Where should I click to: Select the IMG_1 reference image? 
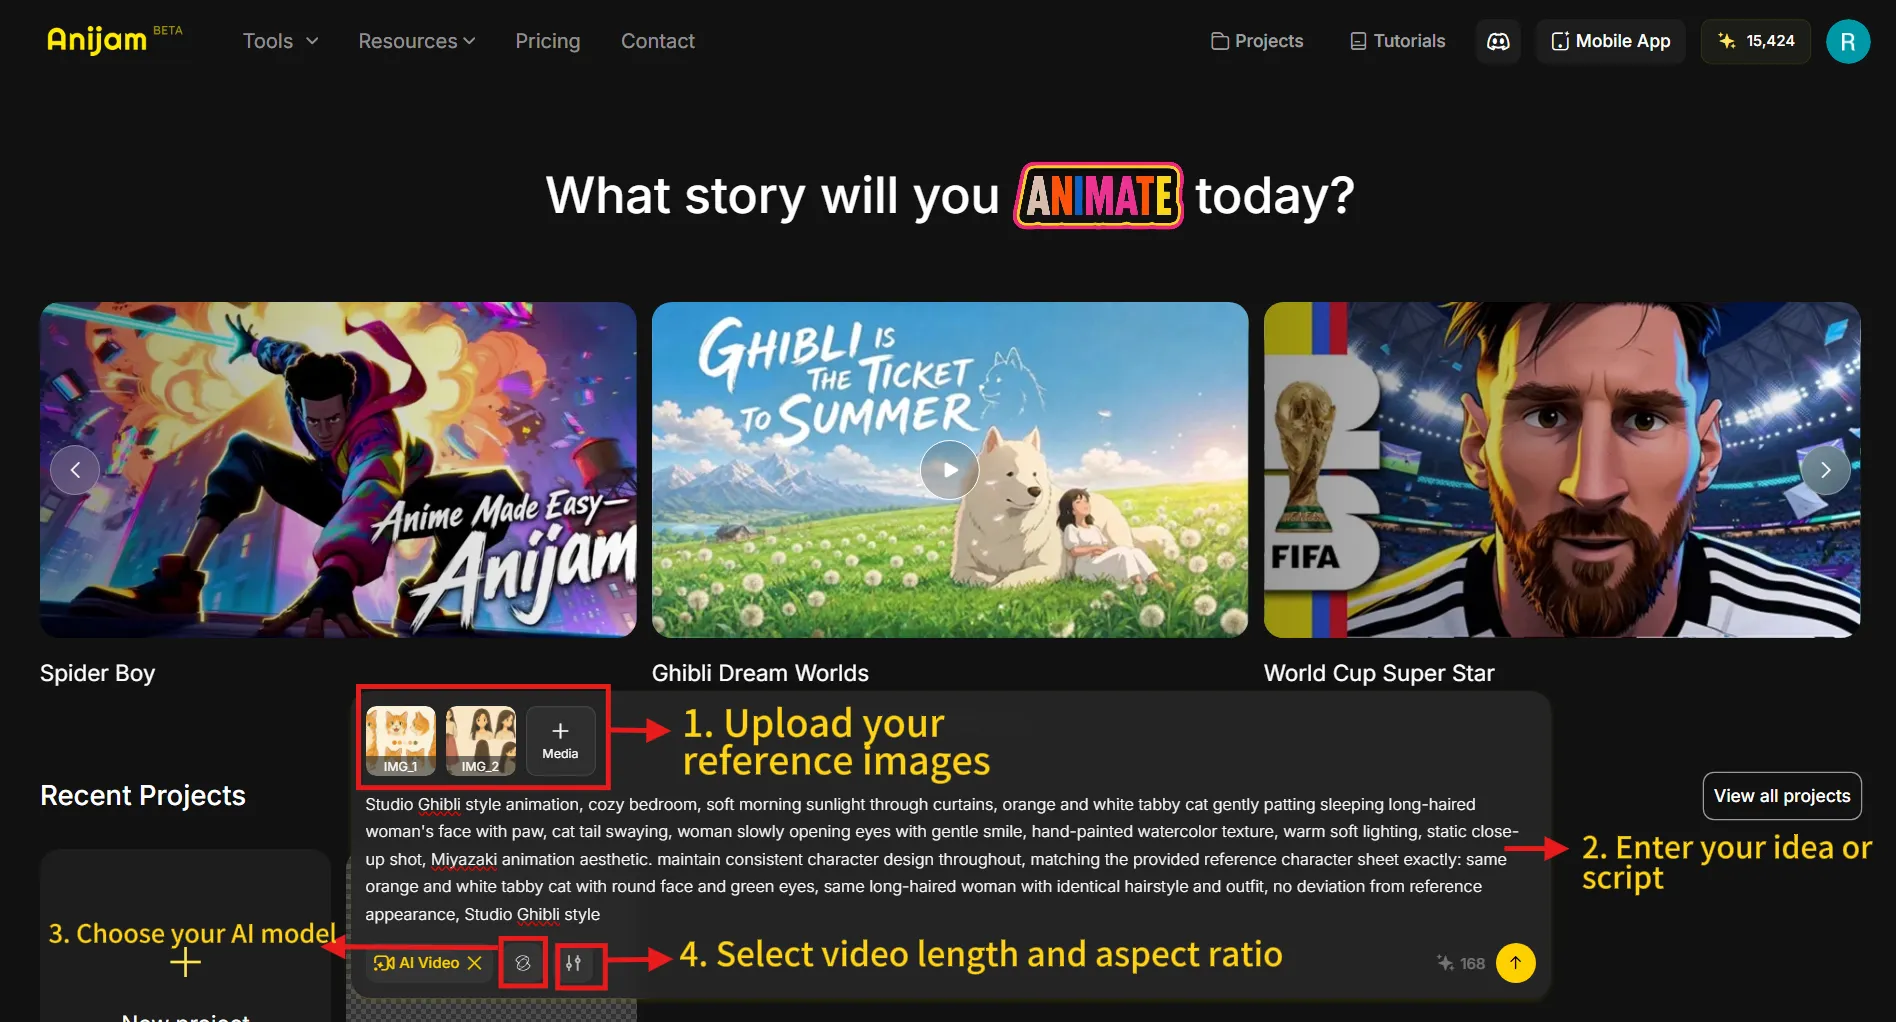tap(401, 741)
